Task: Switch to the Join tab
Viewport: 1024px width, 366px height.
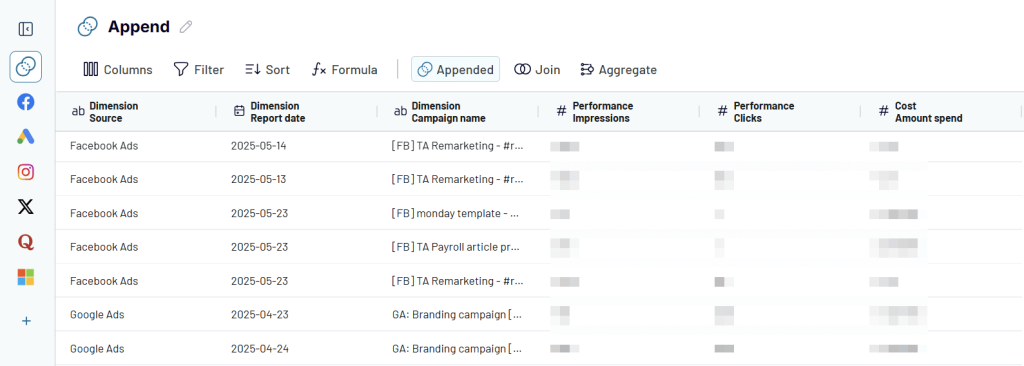Action: coord(537,69)
